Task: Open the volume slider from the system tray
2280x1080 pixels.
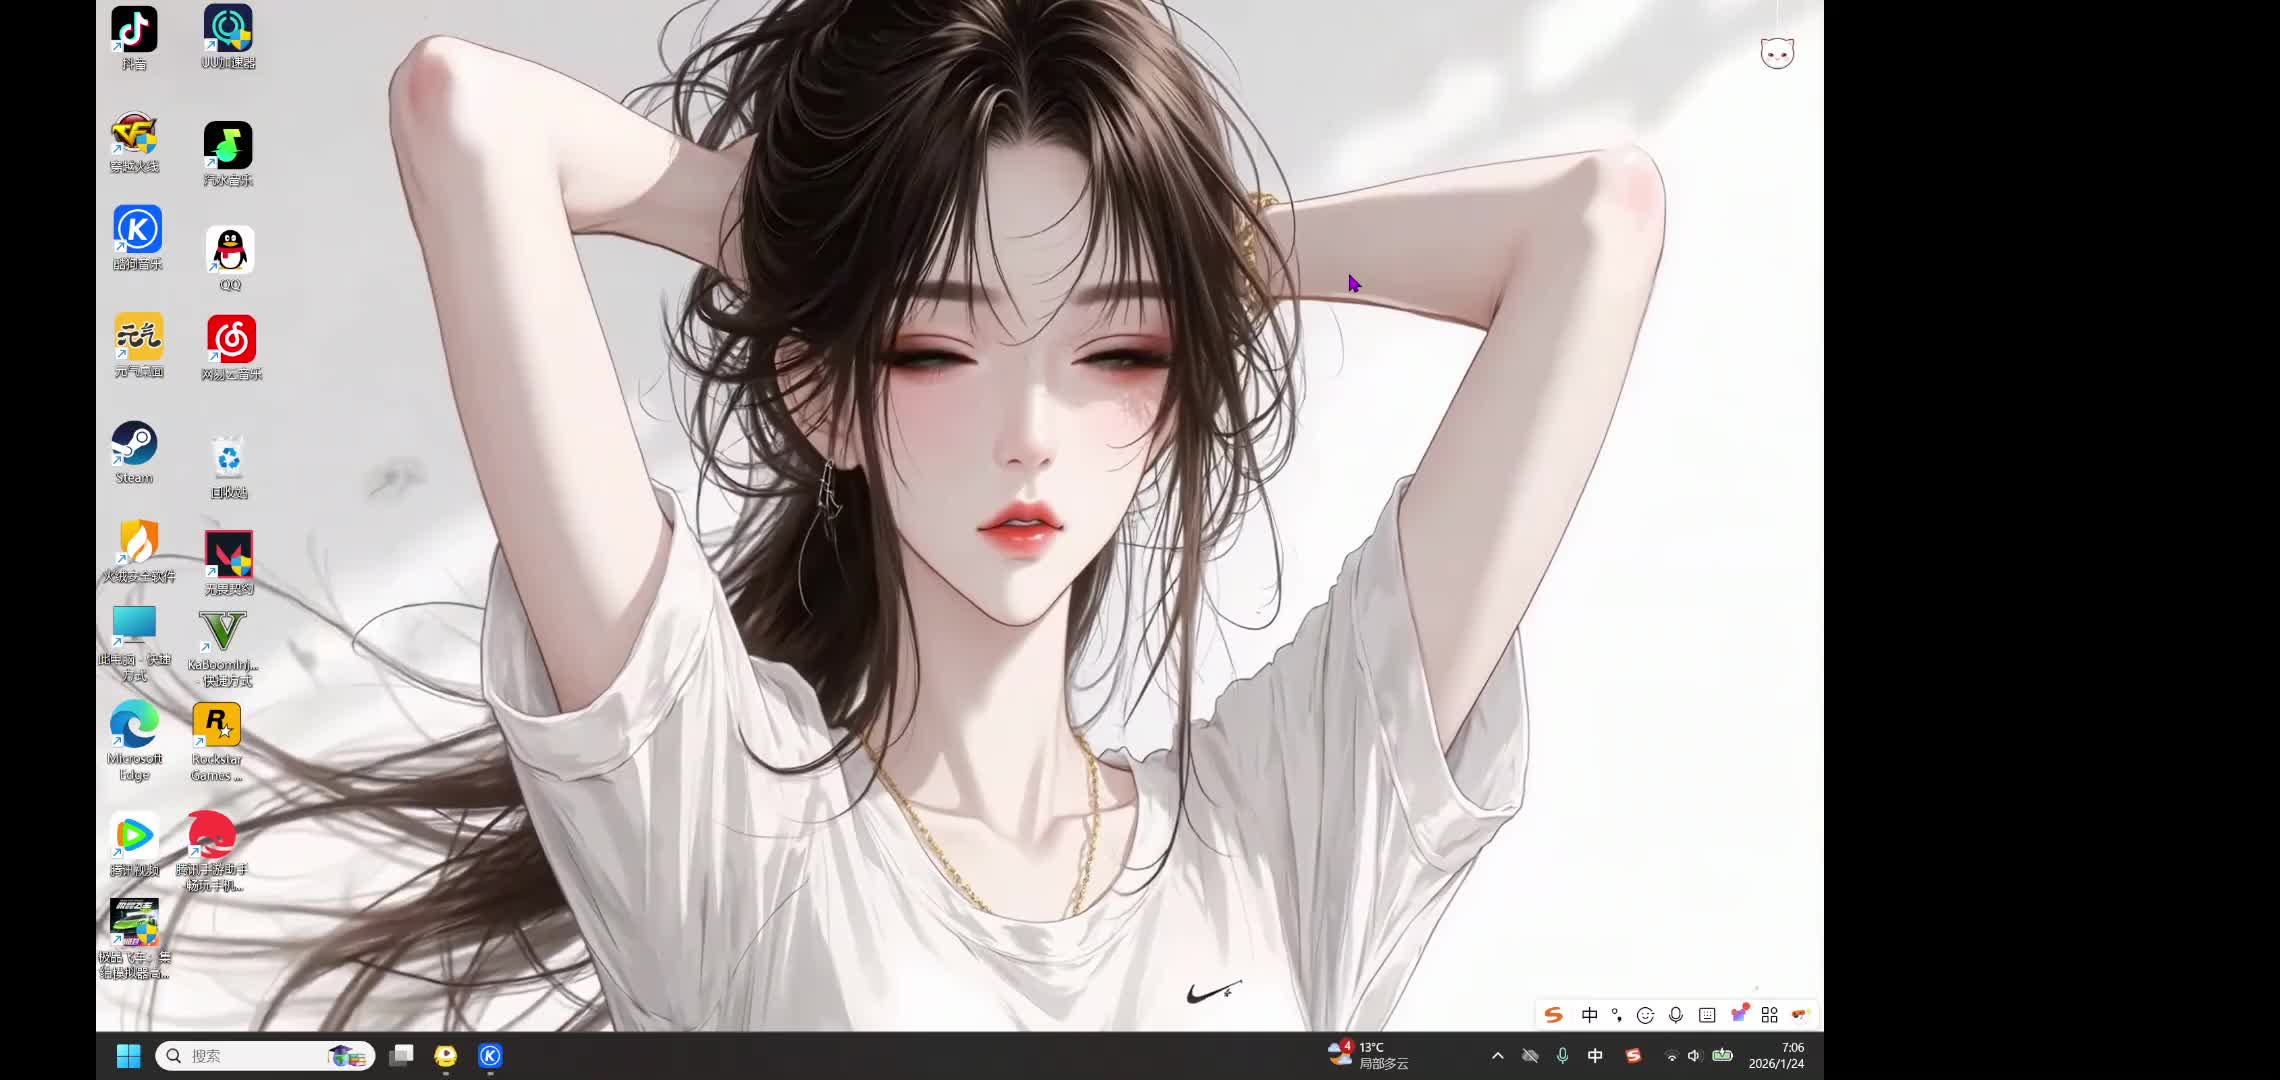Action: (1693, 1055)
